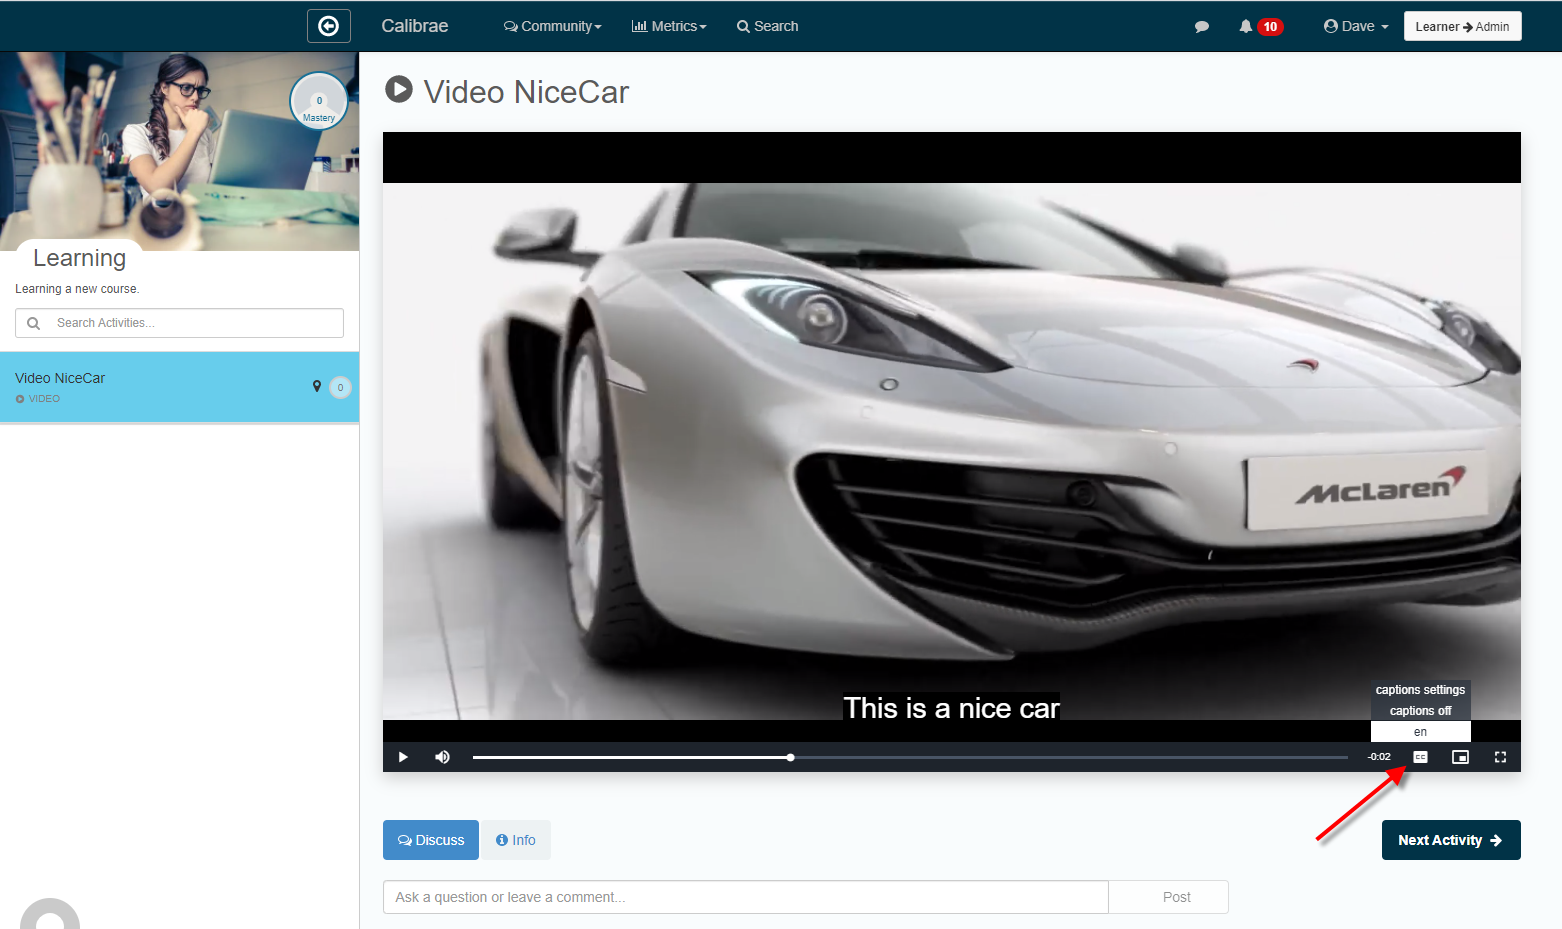Enable picture-in-picture mode
Viewport: 1562px width, 929px height.
coord(1460,757)
